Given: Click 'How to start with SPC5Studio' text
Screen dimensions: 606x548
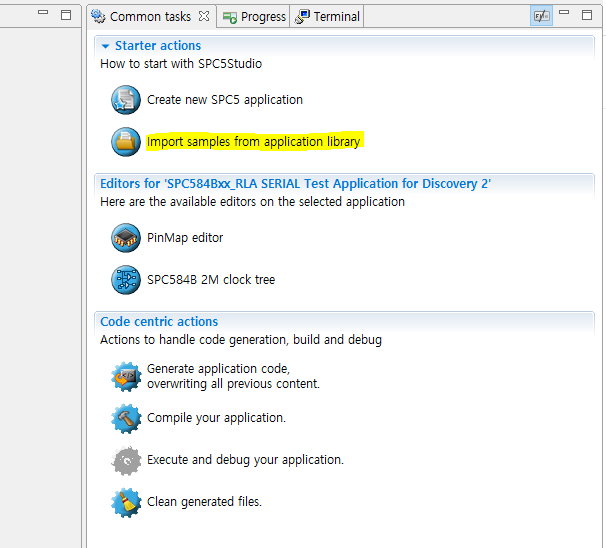Looking at the screenshot, I should [181, 64].
